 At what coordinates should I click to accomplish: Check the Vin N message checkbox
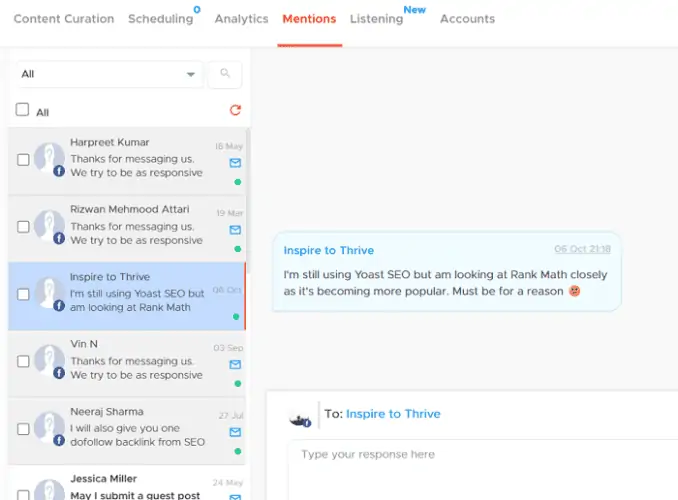click(x=23, y=362)
